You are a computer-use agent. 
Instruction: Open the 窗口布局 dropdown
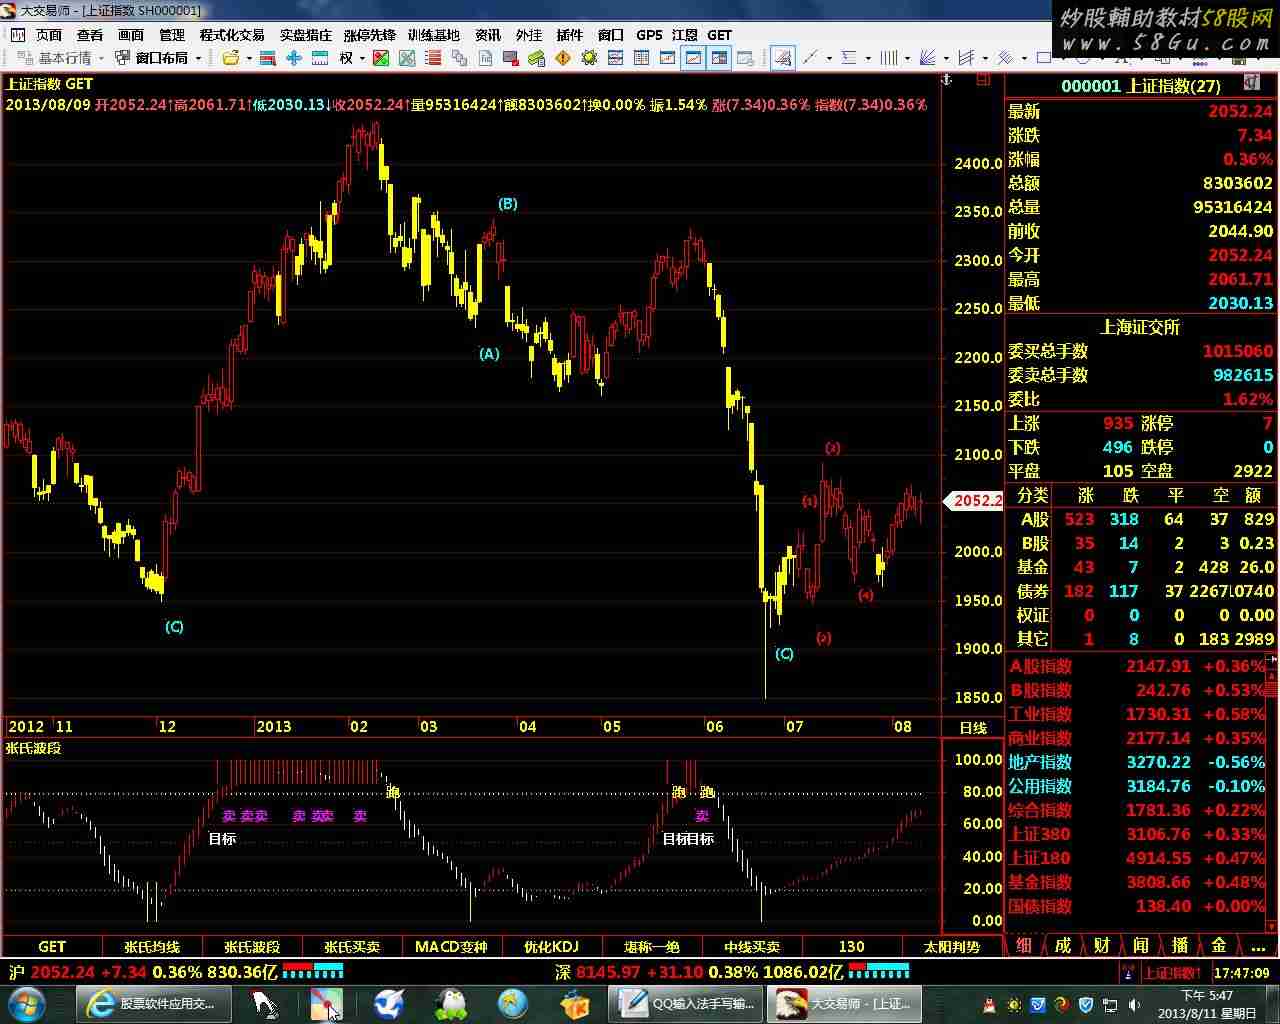(x=160, y=58)
